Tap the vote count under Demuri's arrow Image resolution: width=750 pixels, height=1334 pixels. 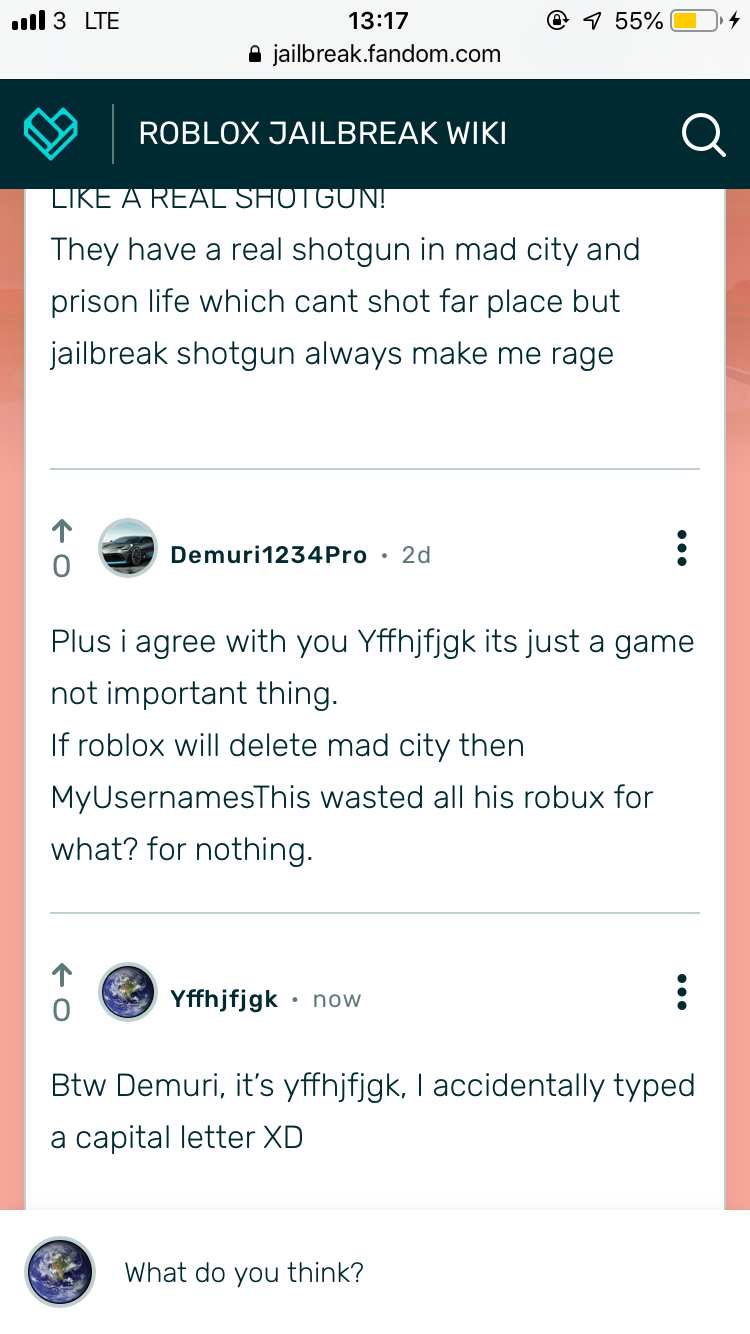tap(61, 567)
